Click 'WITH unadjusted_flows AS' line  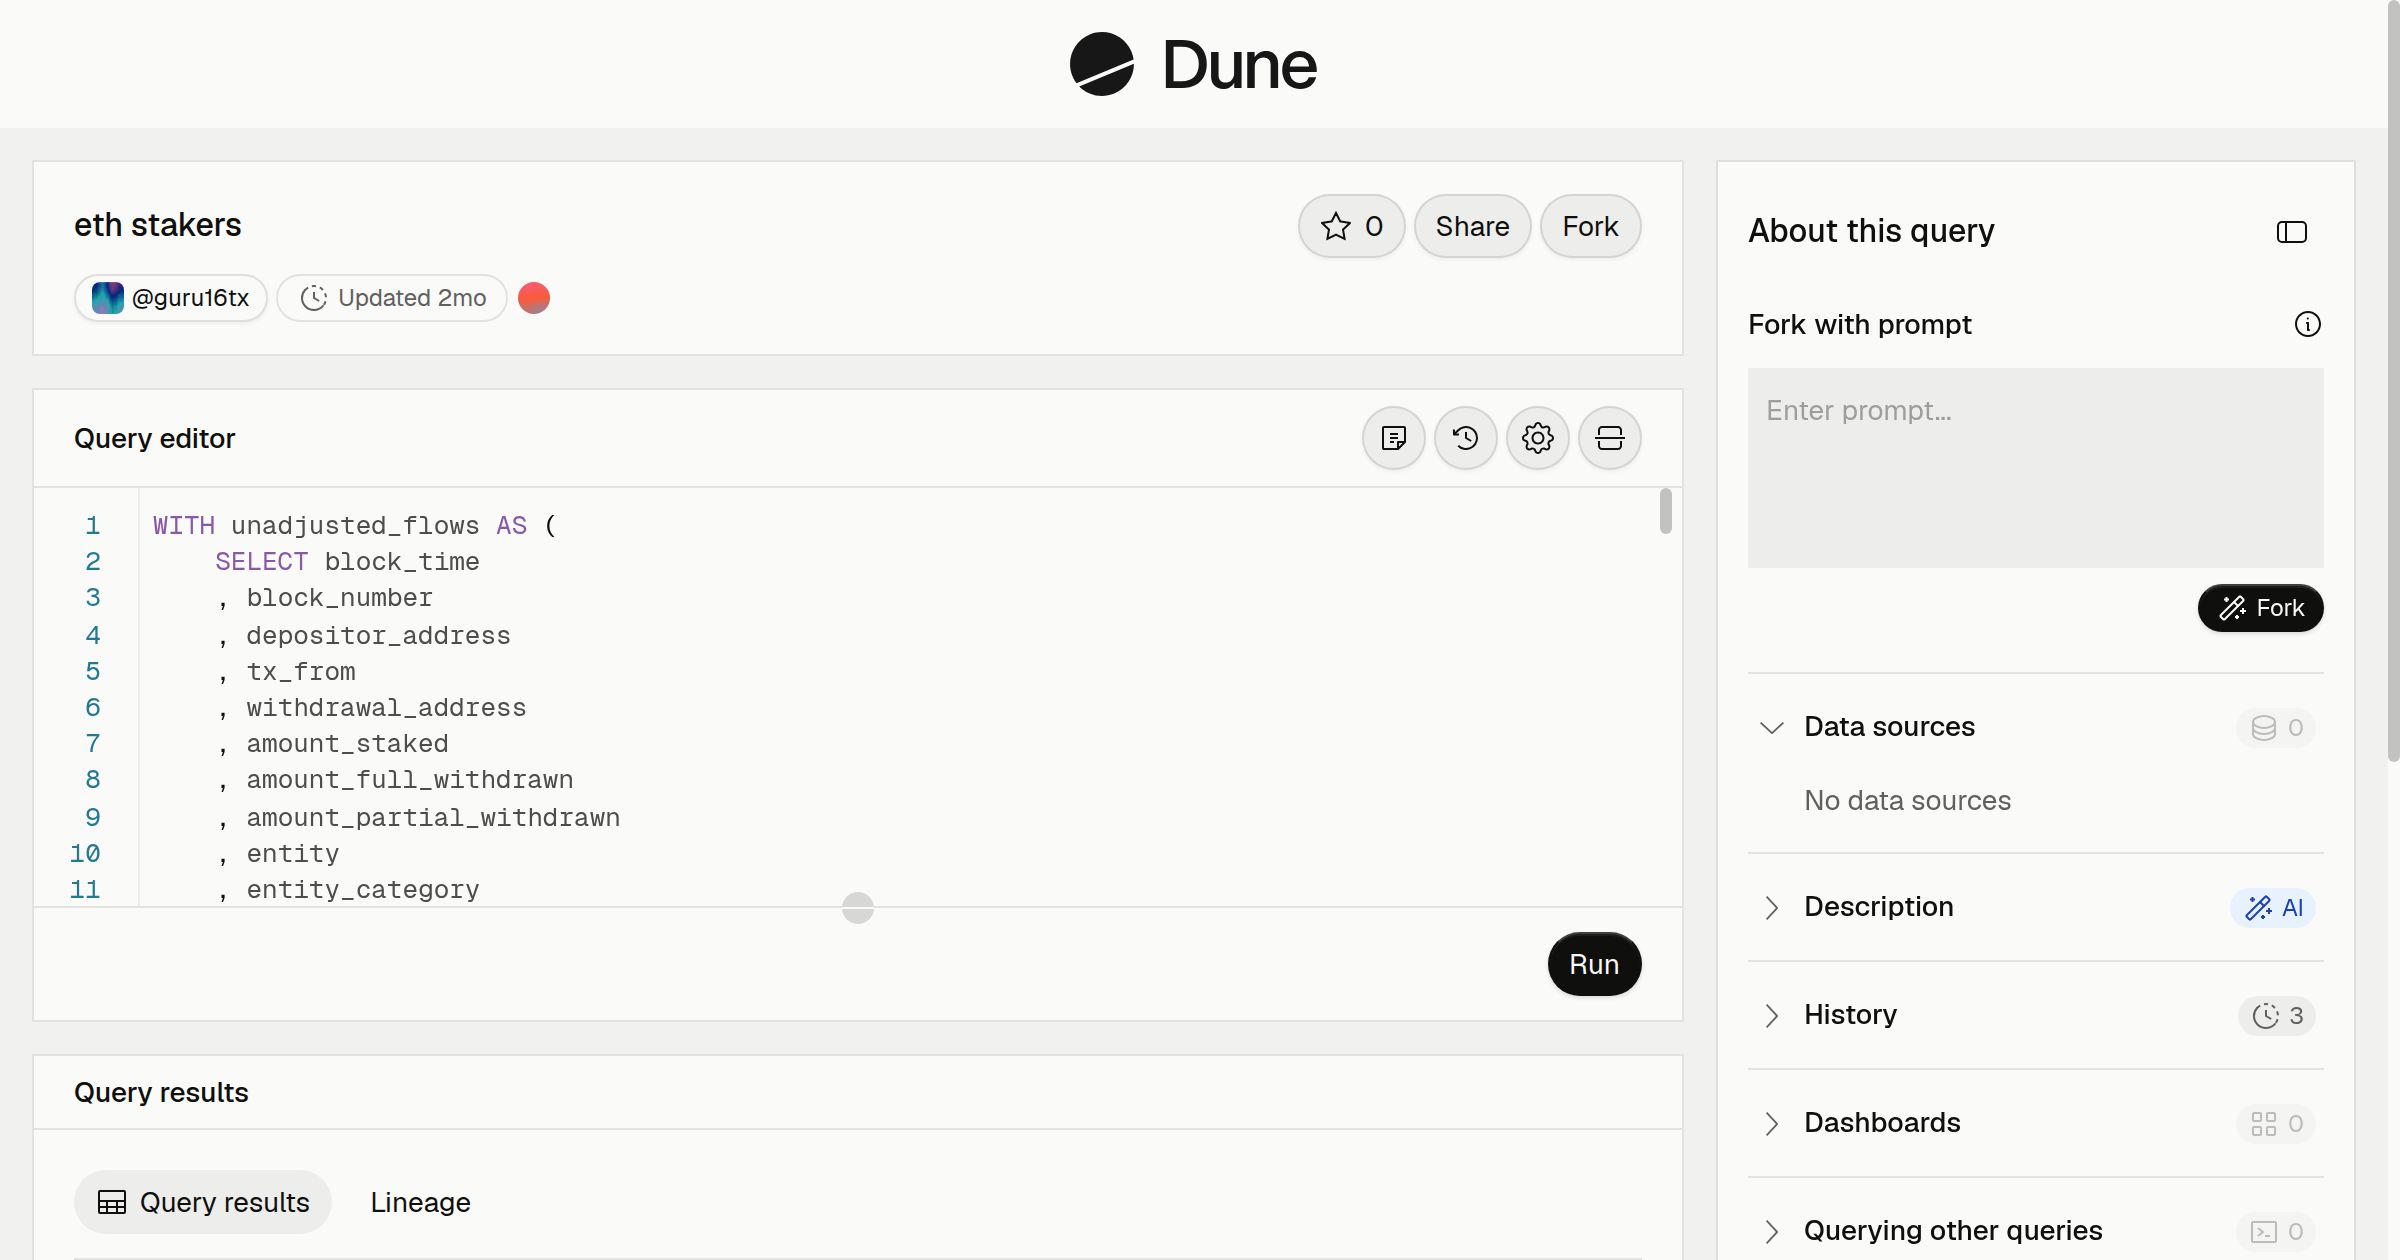[354, 526]
